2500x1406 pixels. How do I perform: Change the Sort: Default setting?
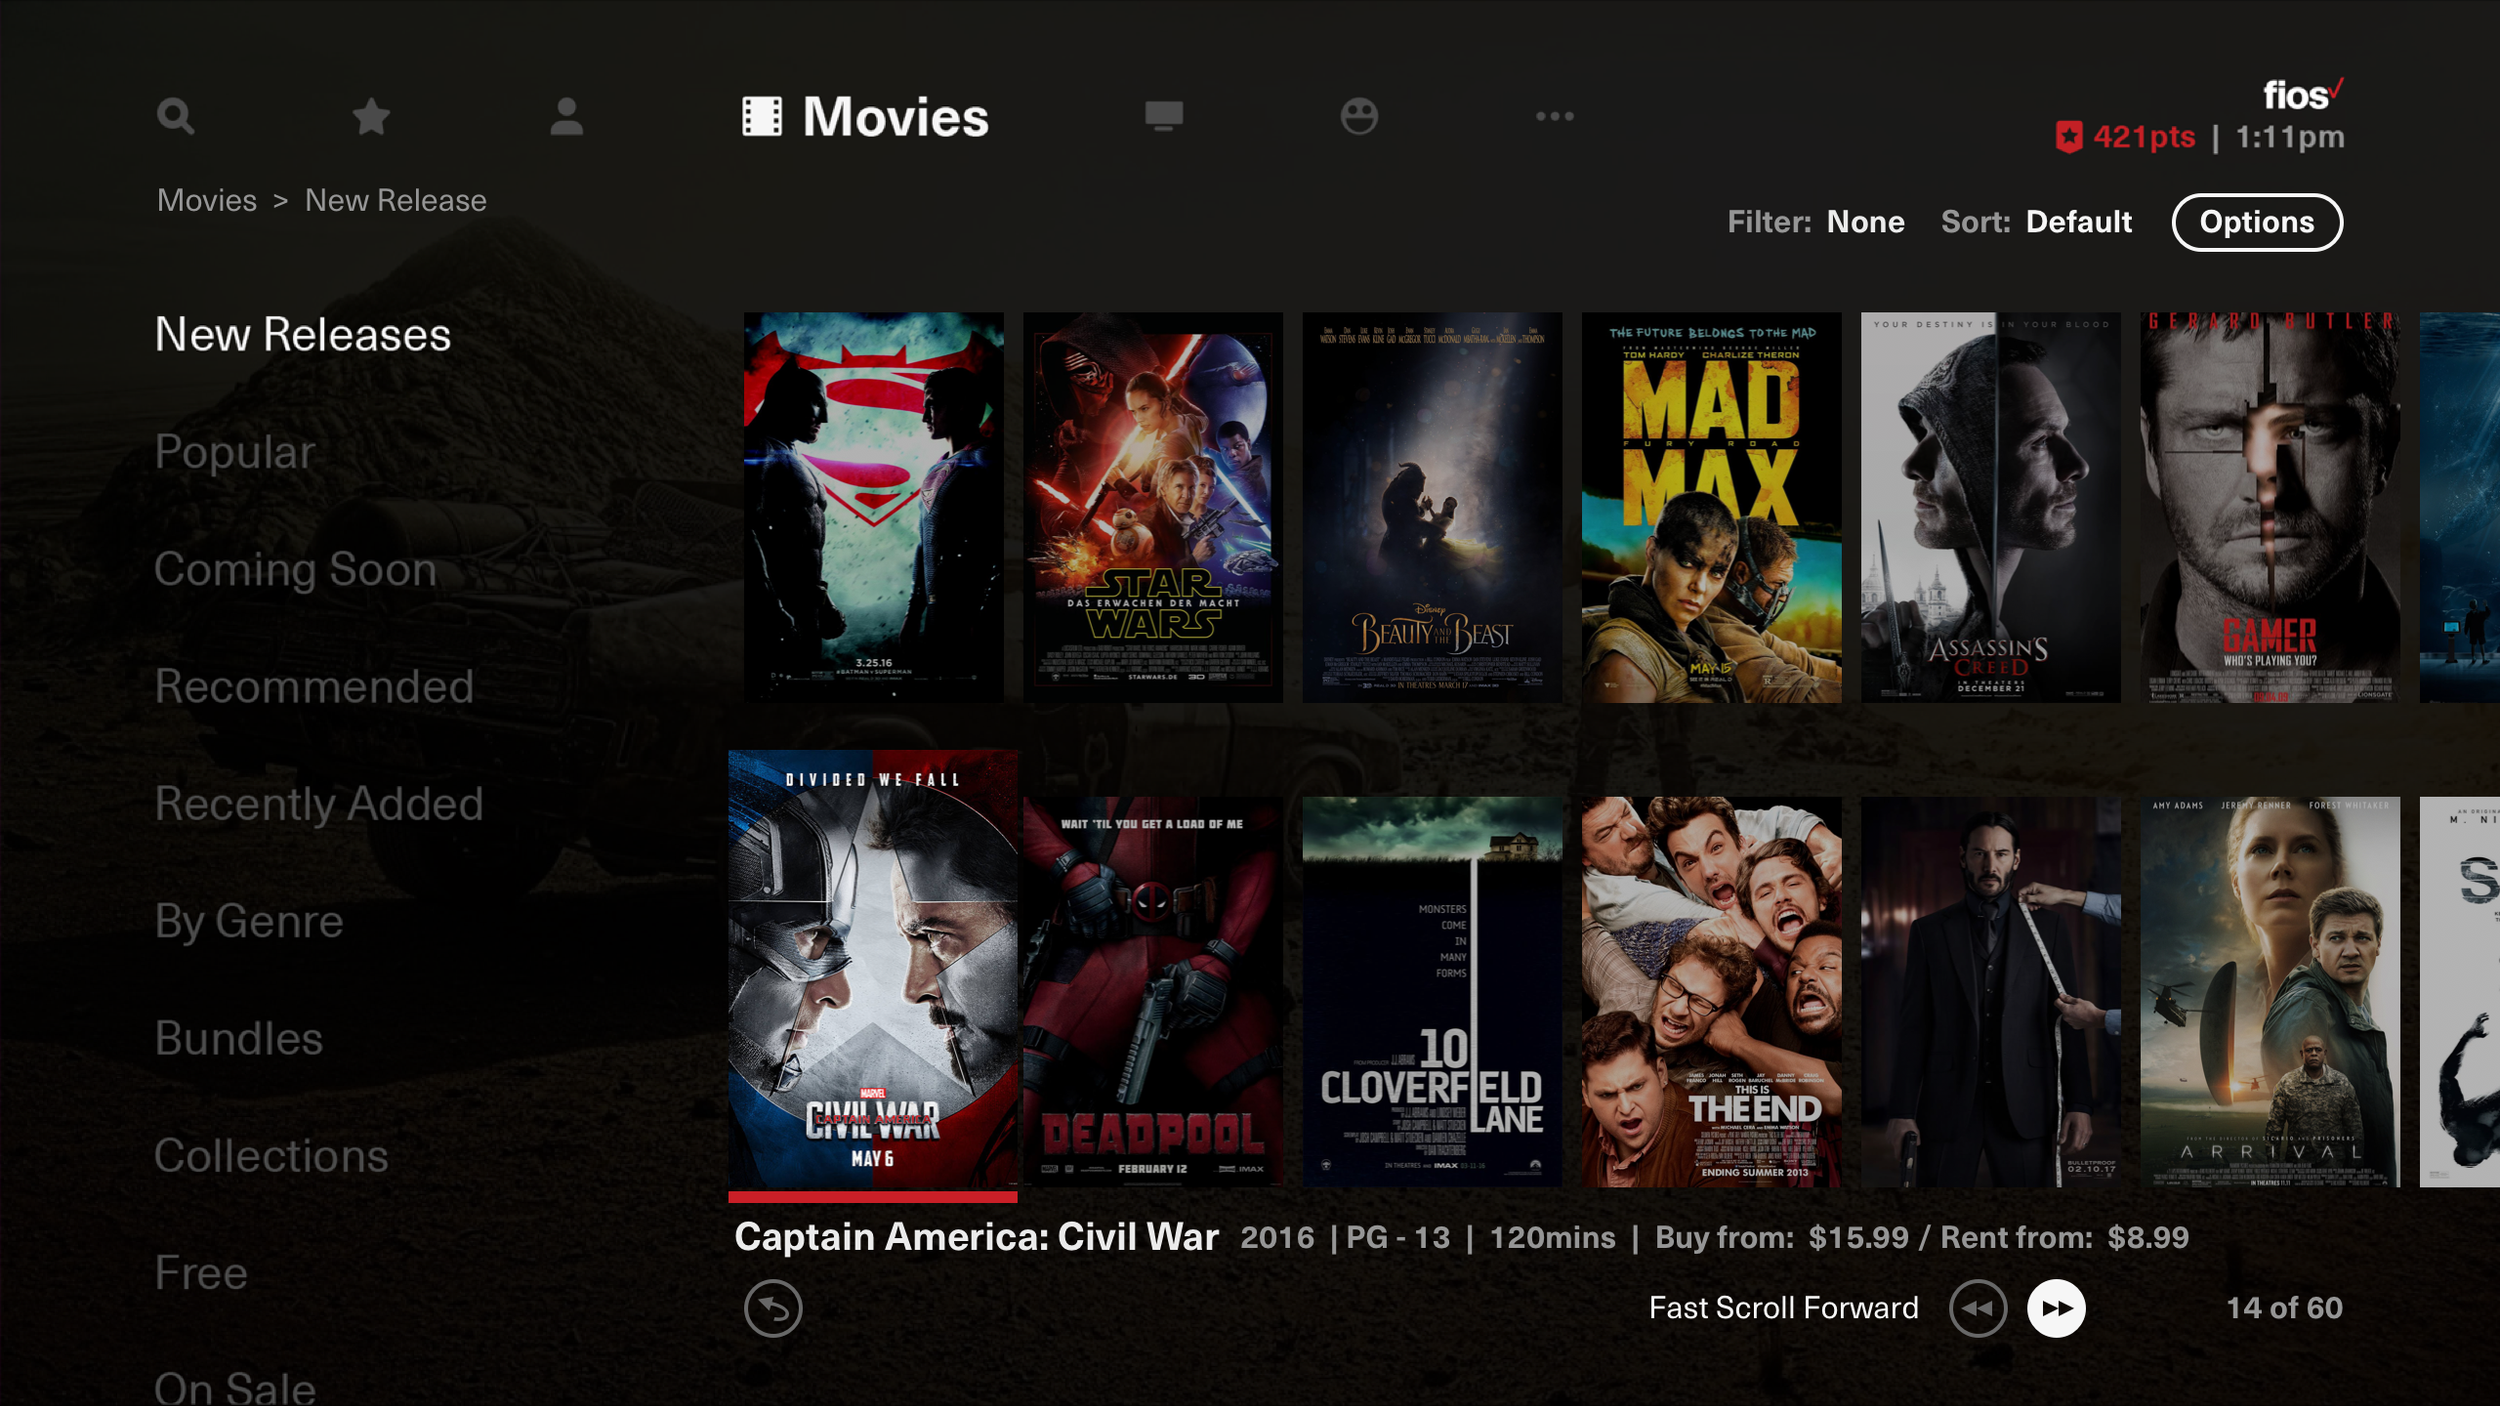[x=2036, y=222]
